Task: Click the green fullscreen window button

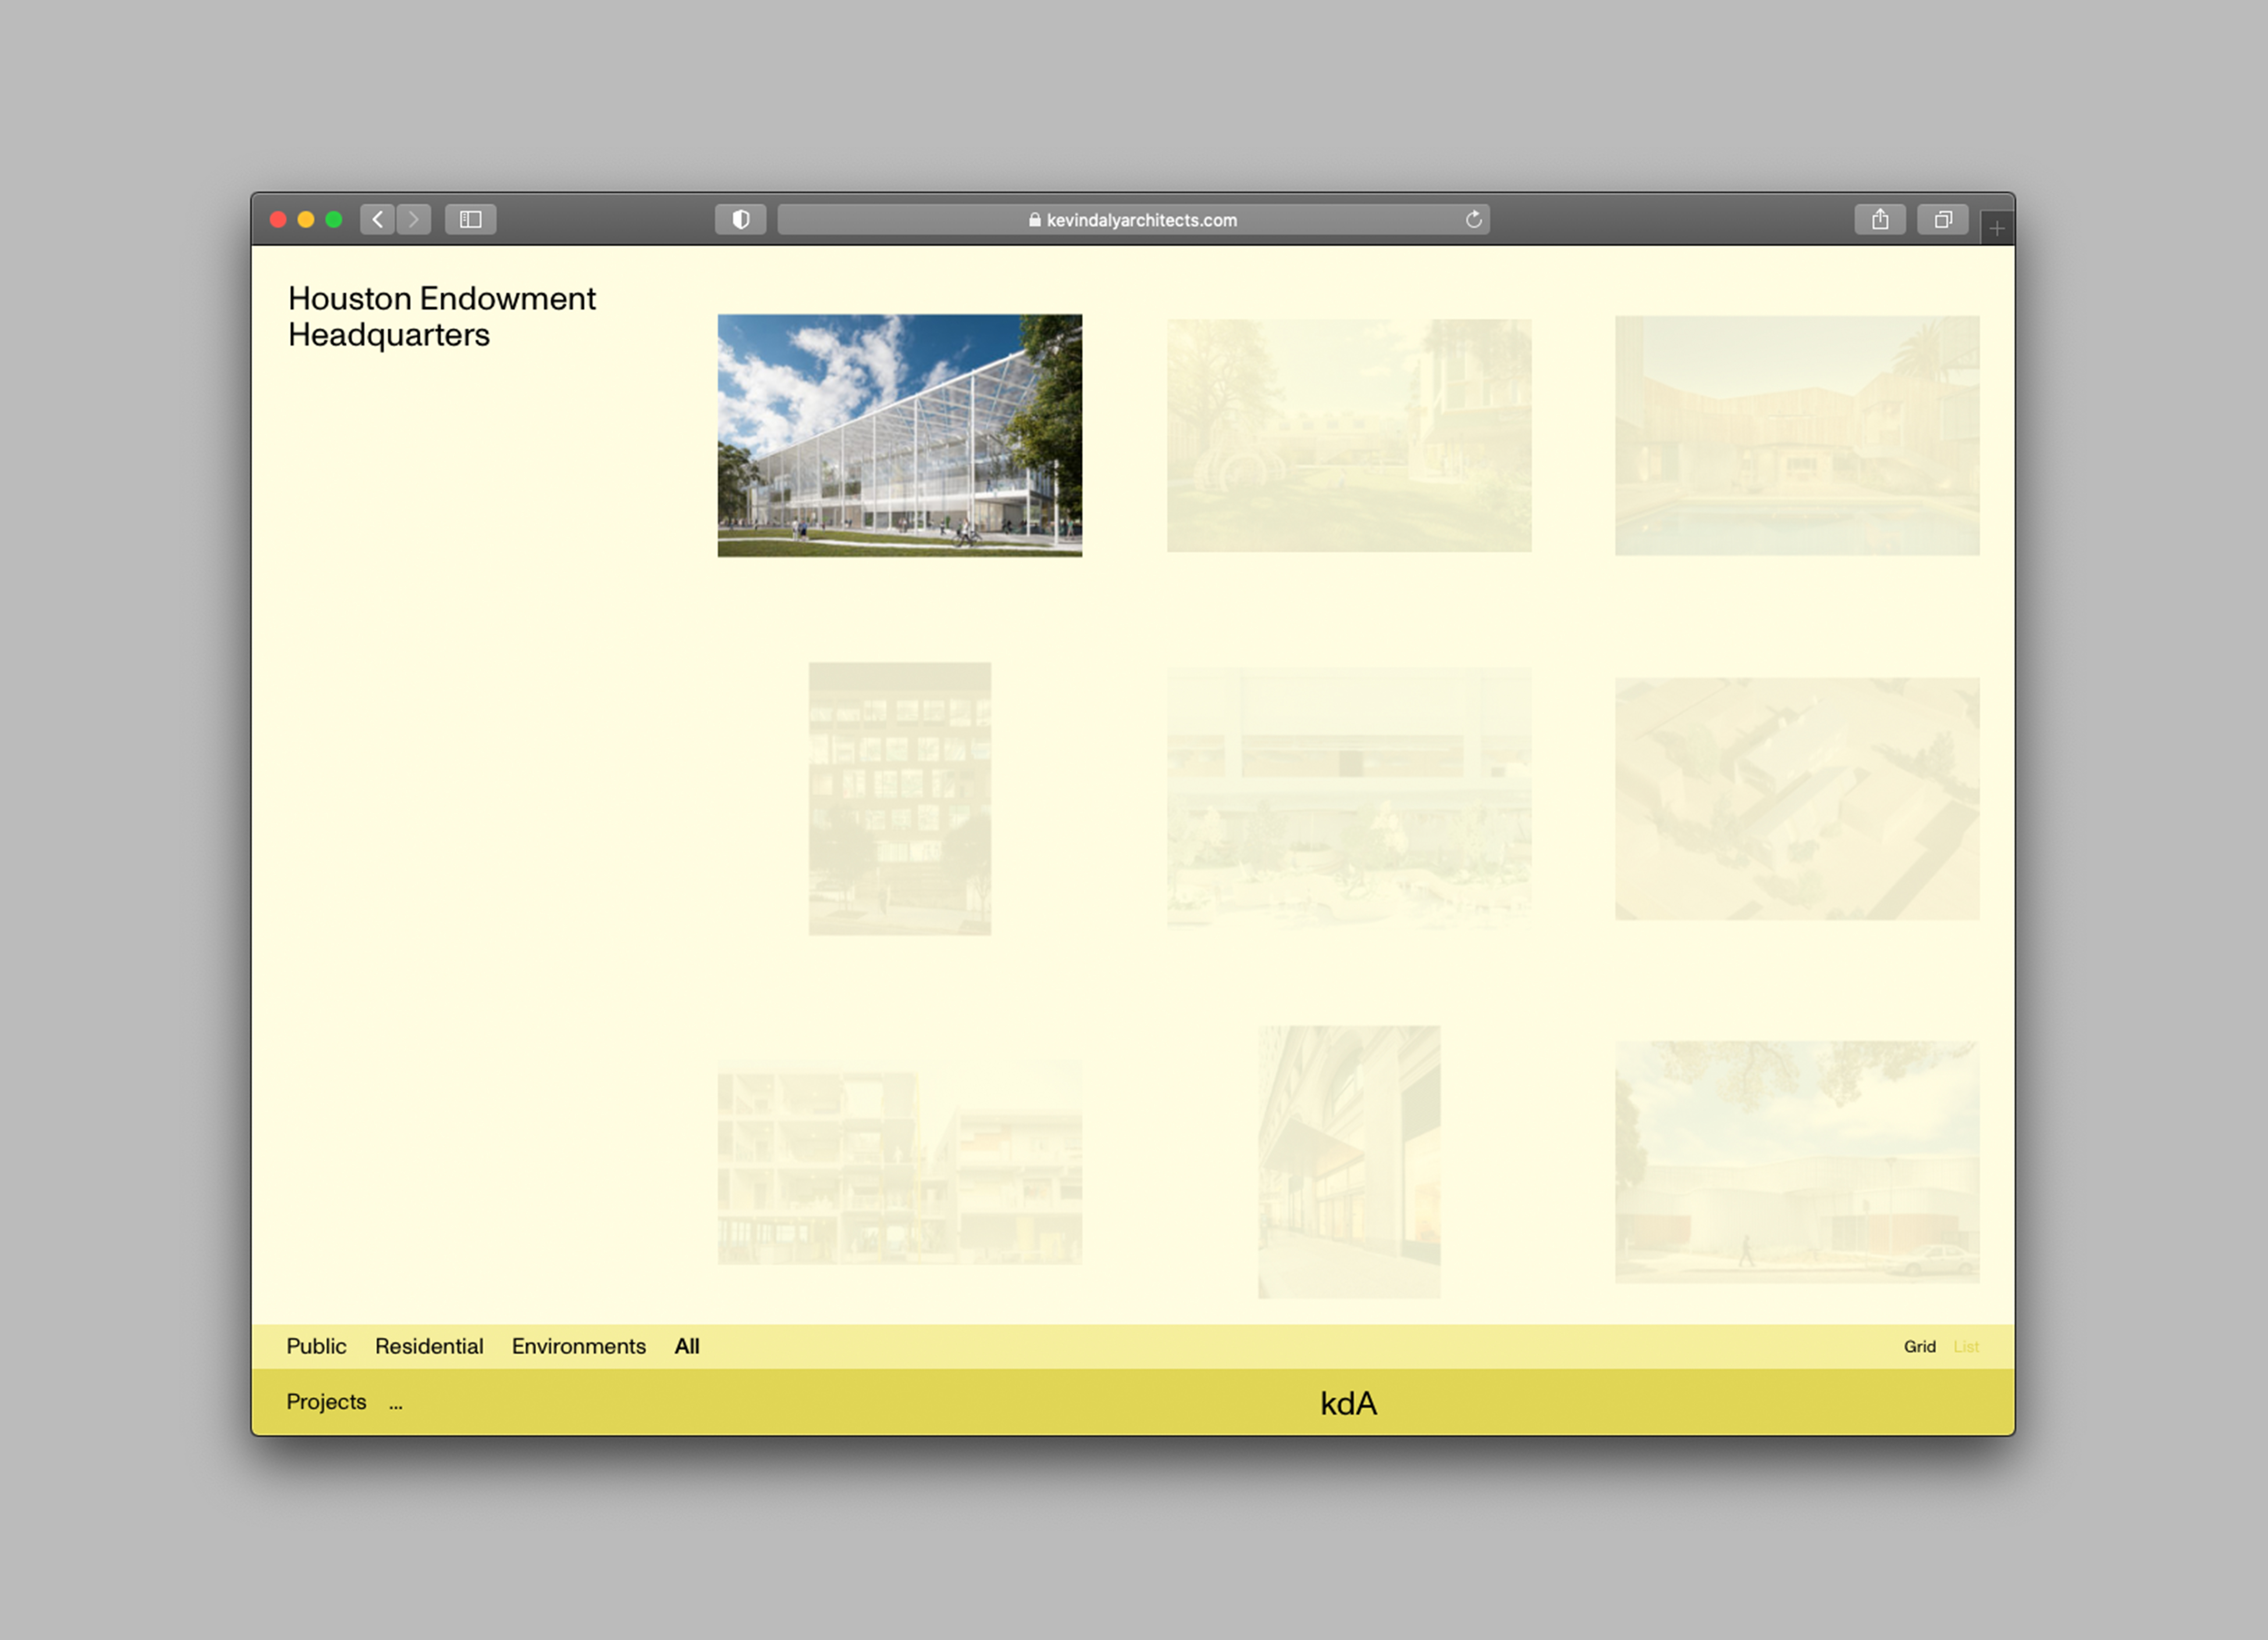Action: [x=334, y=219]
